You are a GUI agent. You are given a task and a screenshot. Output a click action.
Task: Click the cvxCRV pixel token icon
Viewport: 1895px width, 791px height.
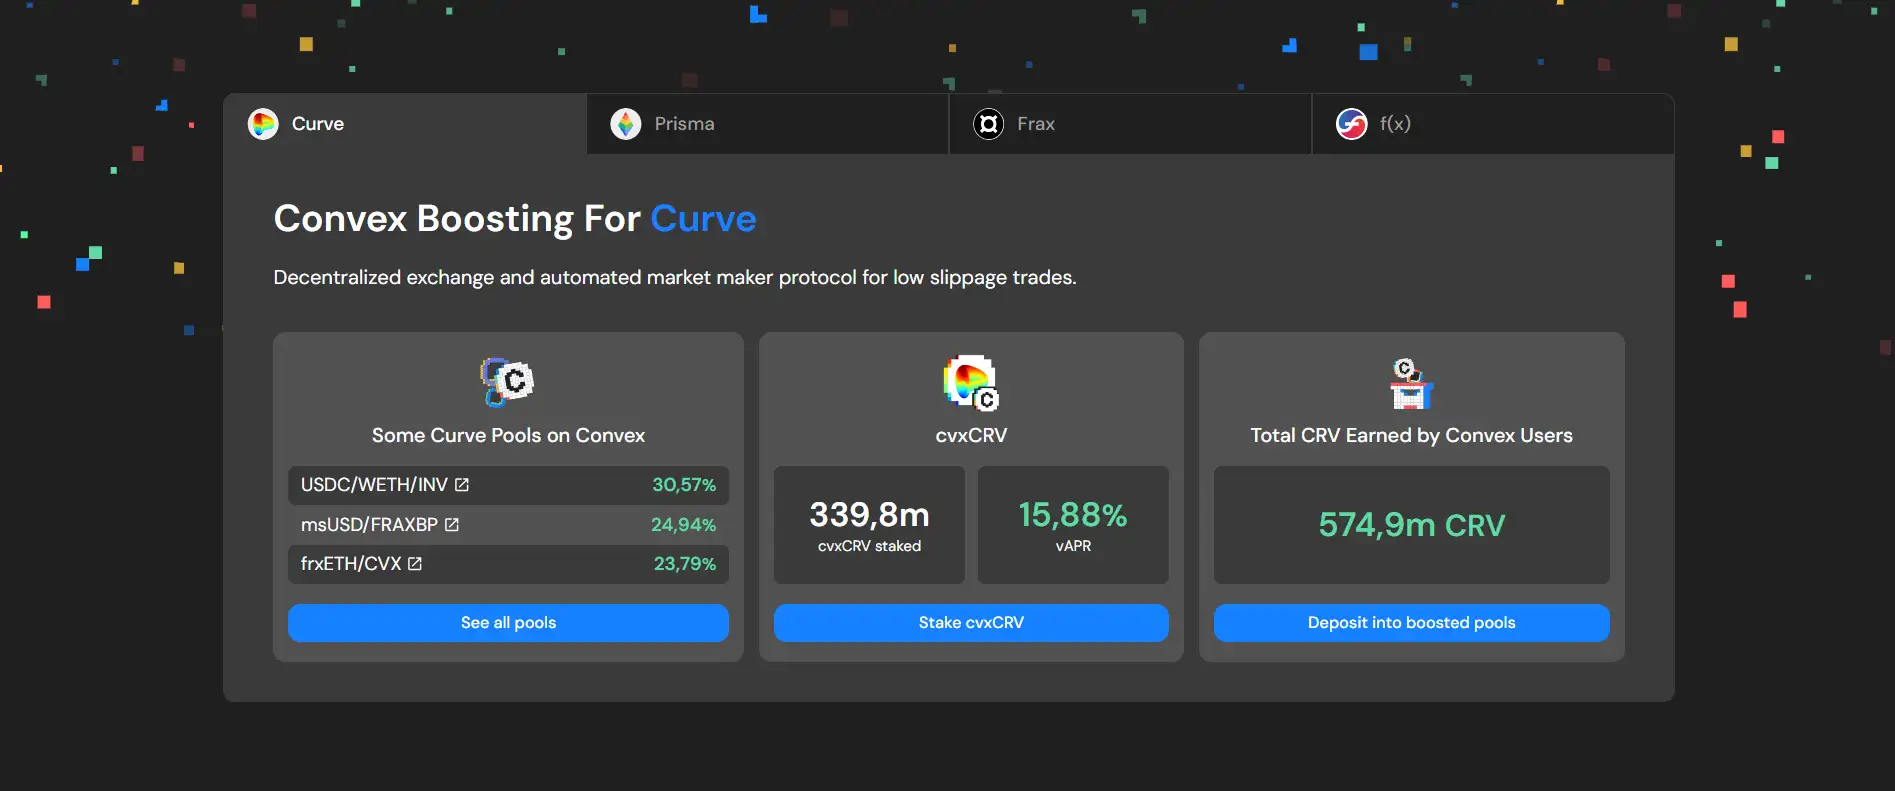(x=971, y=383)
